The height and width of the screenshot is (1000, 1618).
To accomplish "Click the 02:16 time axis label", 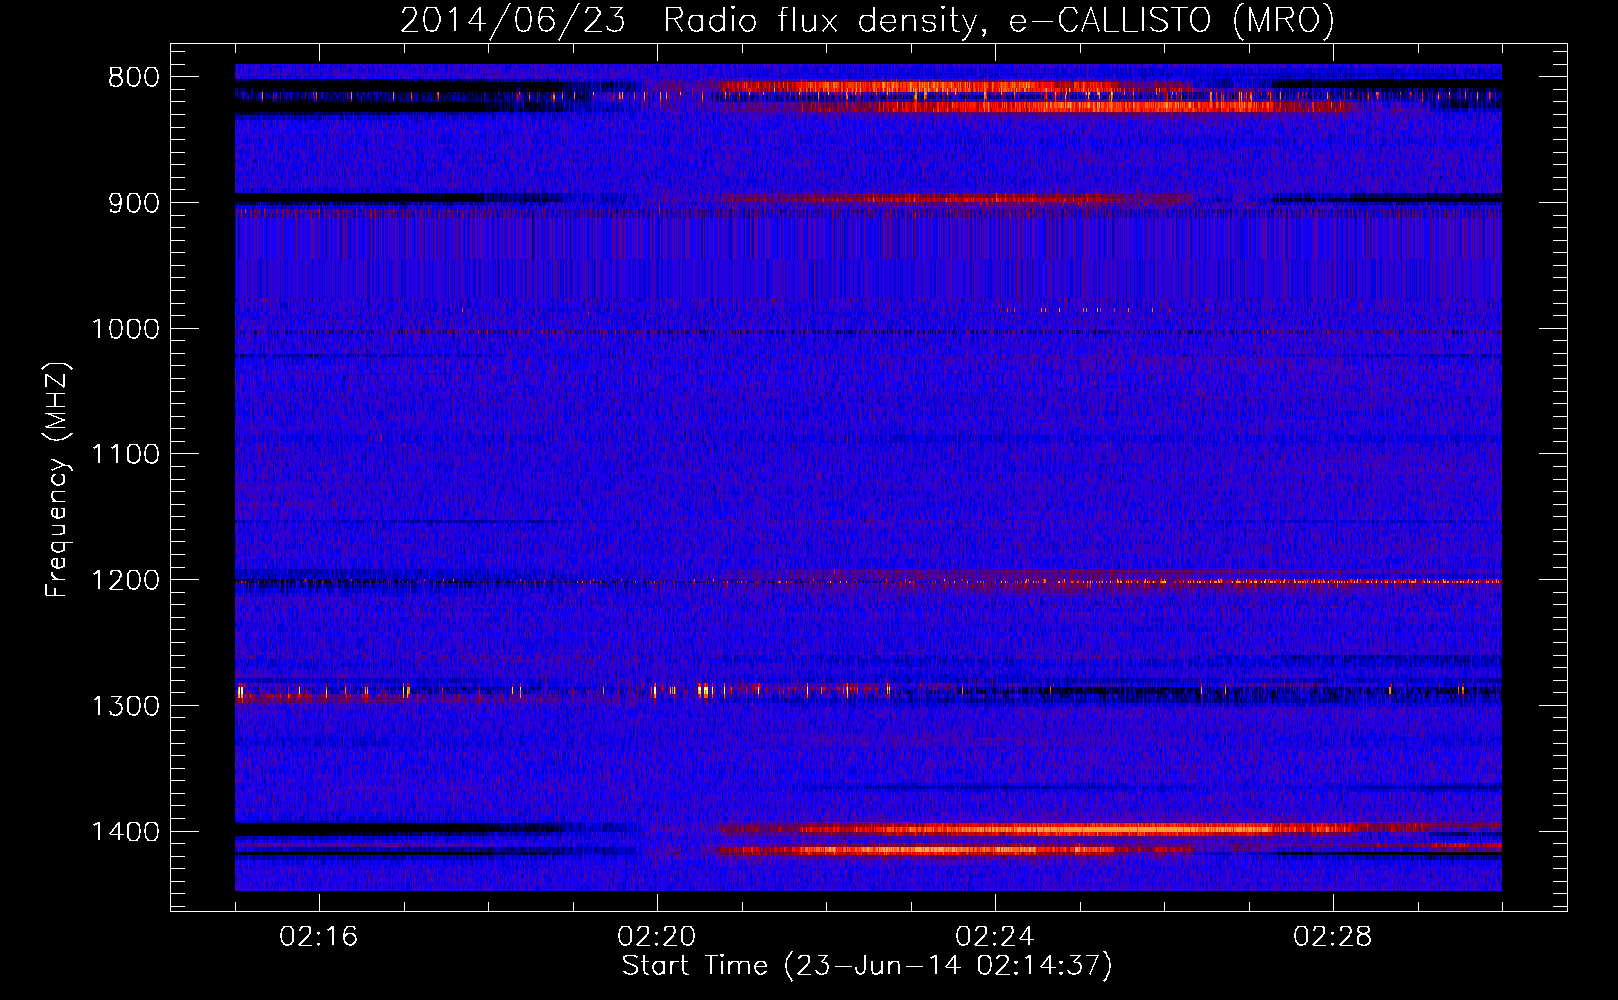I will (319, 937).
